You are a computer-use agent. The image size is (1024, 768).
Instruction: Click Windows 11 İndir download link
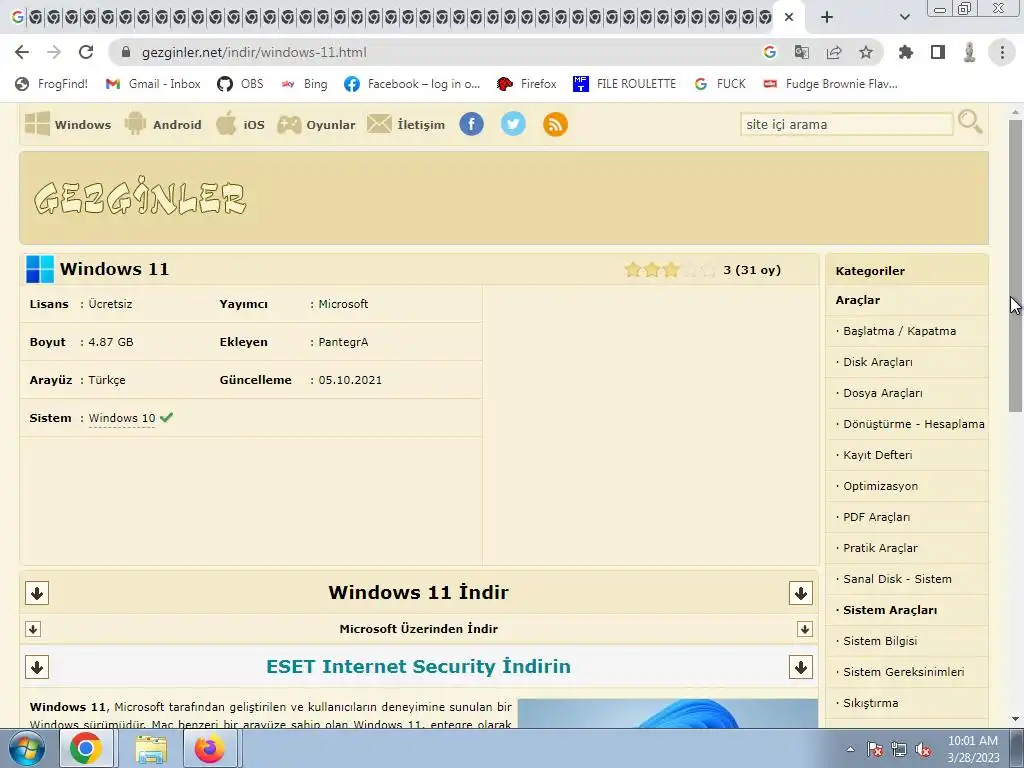coord(418,592)
